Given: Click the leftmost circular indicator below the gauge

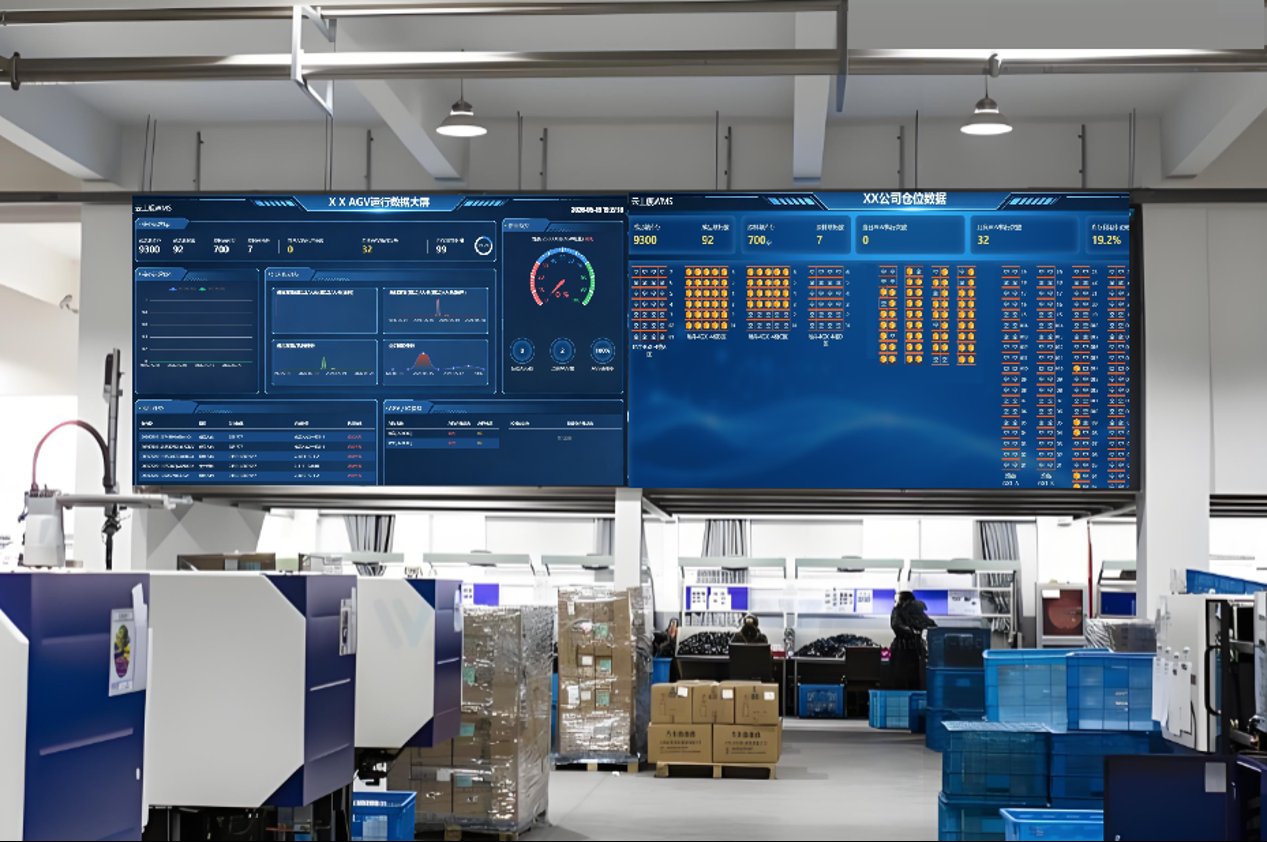Looking at the screenshot, I should 522,351.
